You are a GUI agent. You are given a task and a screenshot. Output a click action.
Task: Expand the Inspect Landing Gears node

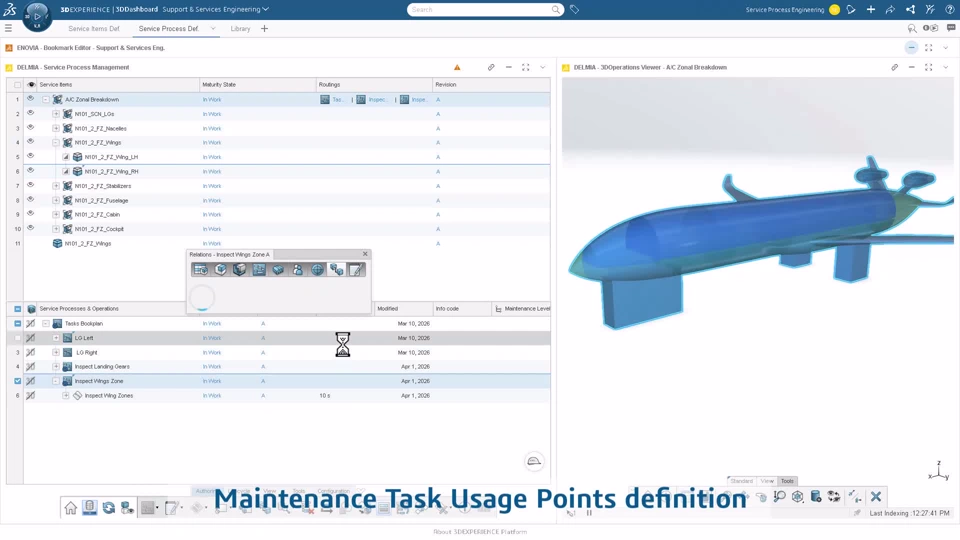(56, 367)
